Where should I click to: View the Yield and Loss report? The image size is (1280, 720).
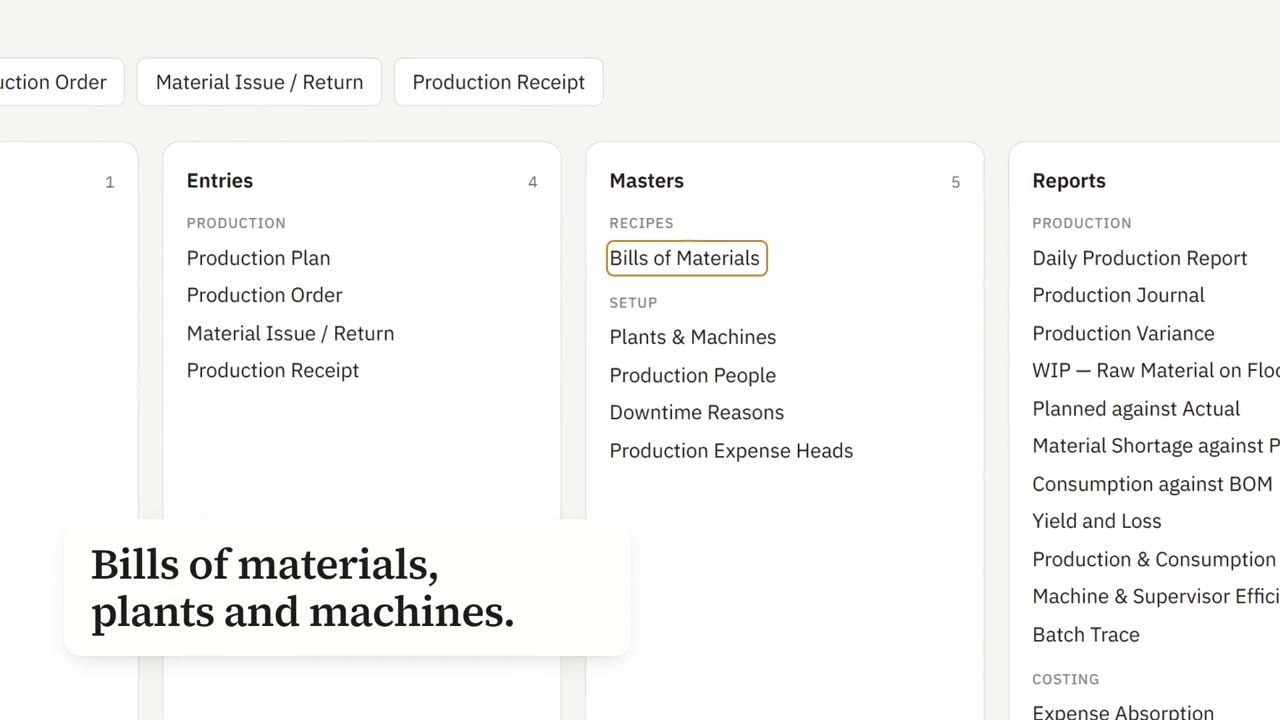pyautogui.click(x=1096, y=521)
